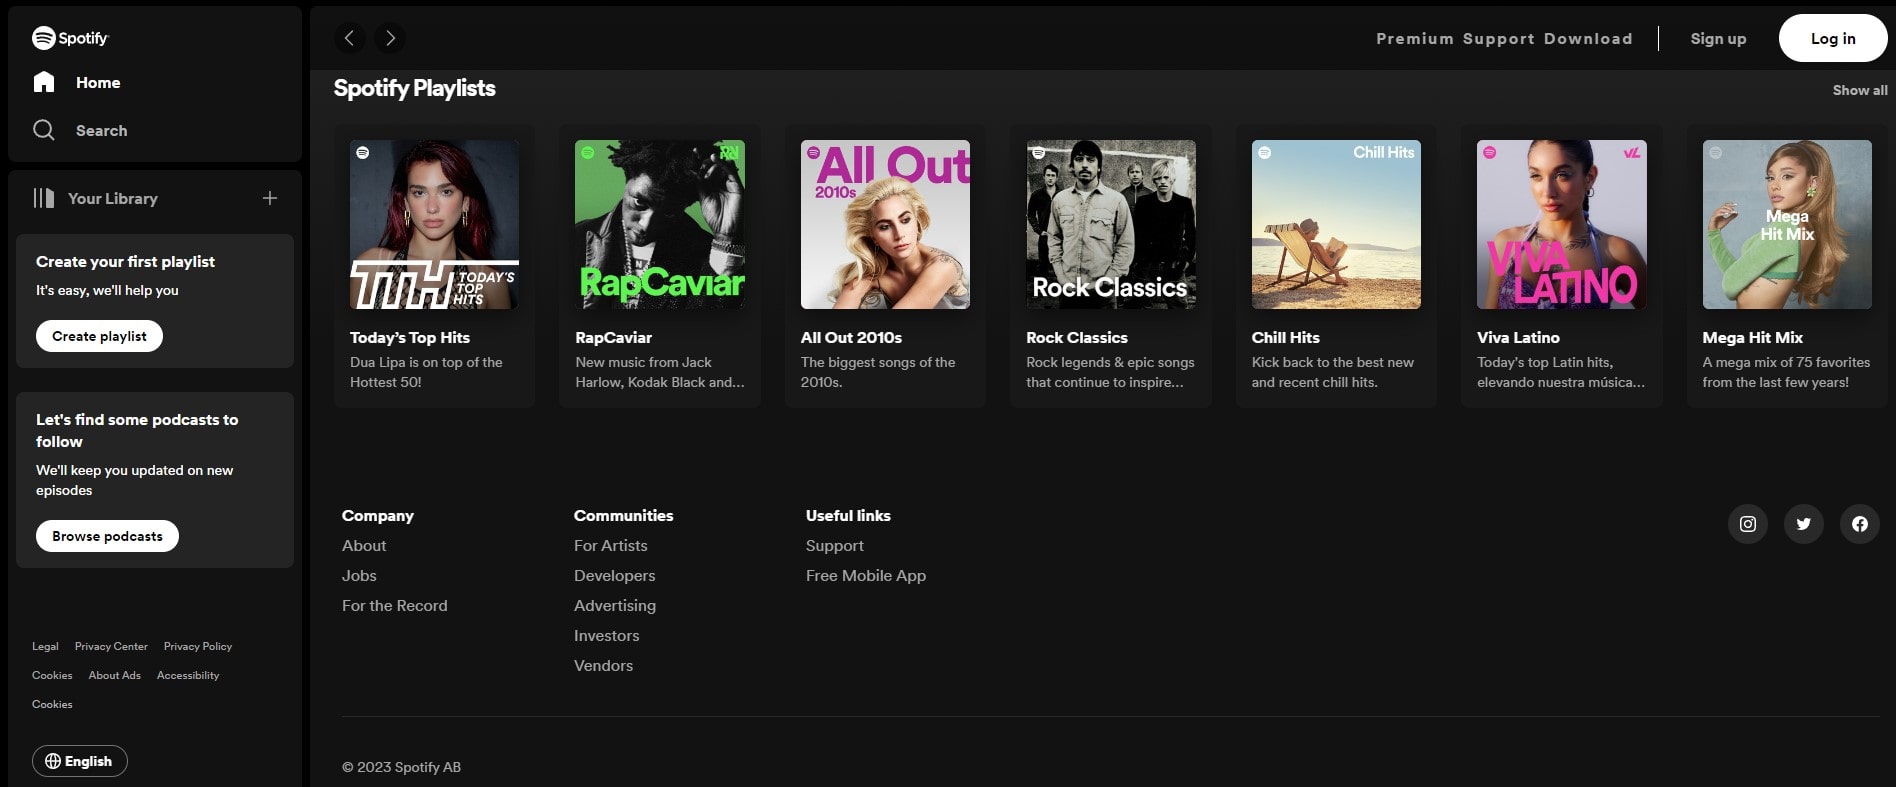Click the Spotify logo
This screenshot has width=1896, height=787.
pyautogui.click(x=70, y=38)
